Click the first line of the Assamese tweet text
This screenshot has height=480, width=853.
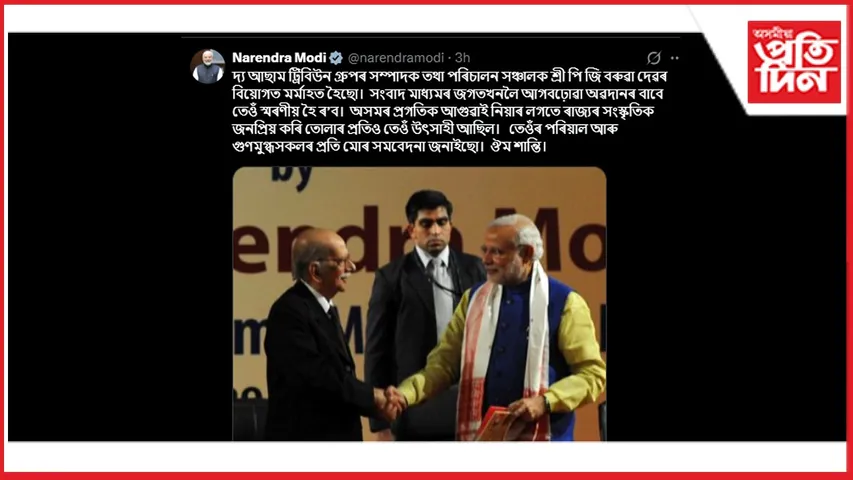(449, 76)
